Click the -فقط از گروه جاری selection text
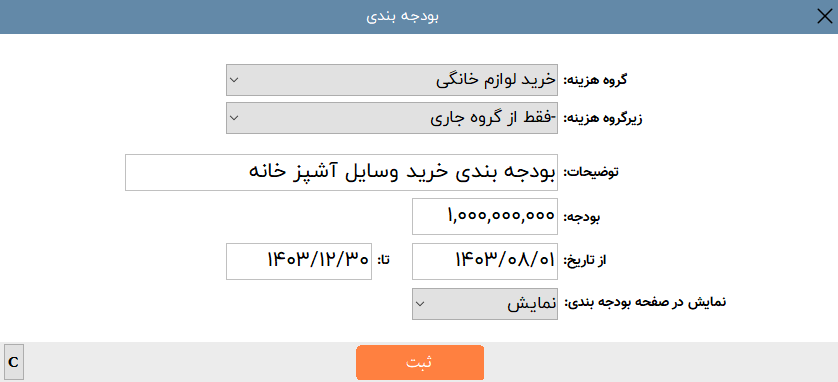The width and height of the screenshot is (838, 382). coord(493,118)
